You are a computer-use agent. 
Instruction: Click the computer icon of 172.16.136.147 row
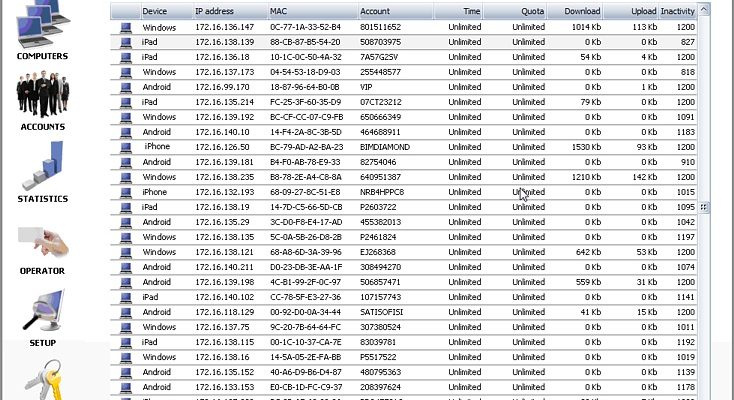(x=125, y=28)
